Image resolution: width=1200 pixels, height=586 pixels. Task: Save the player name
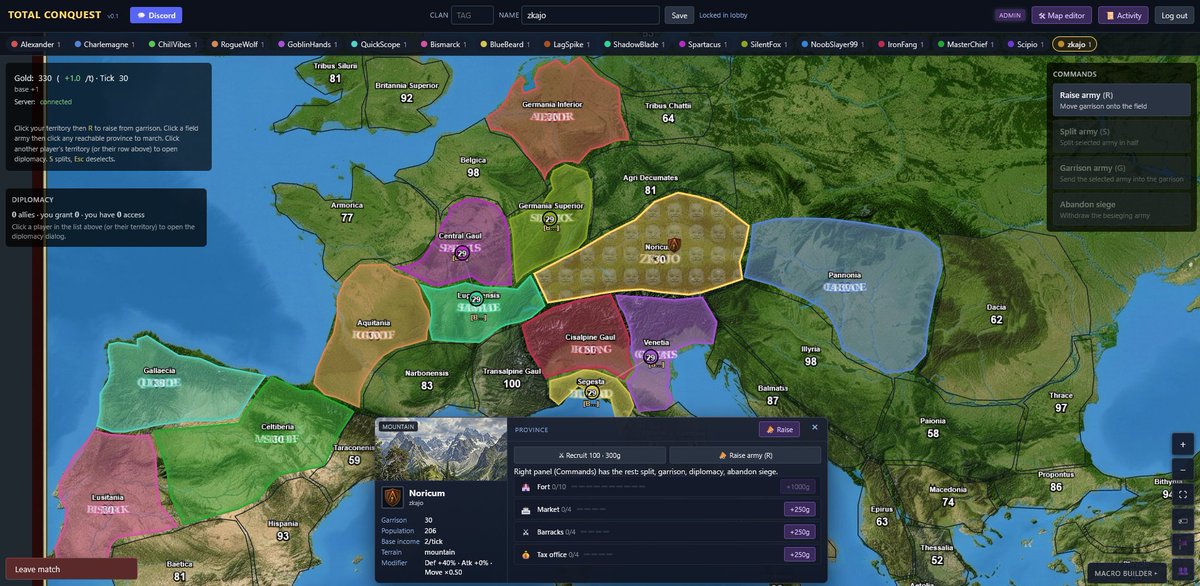[679, 15]
